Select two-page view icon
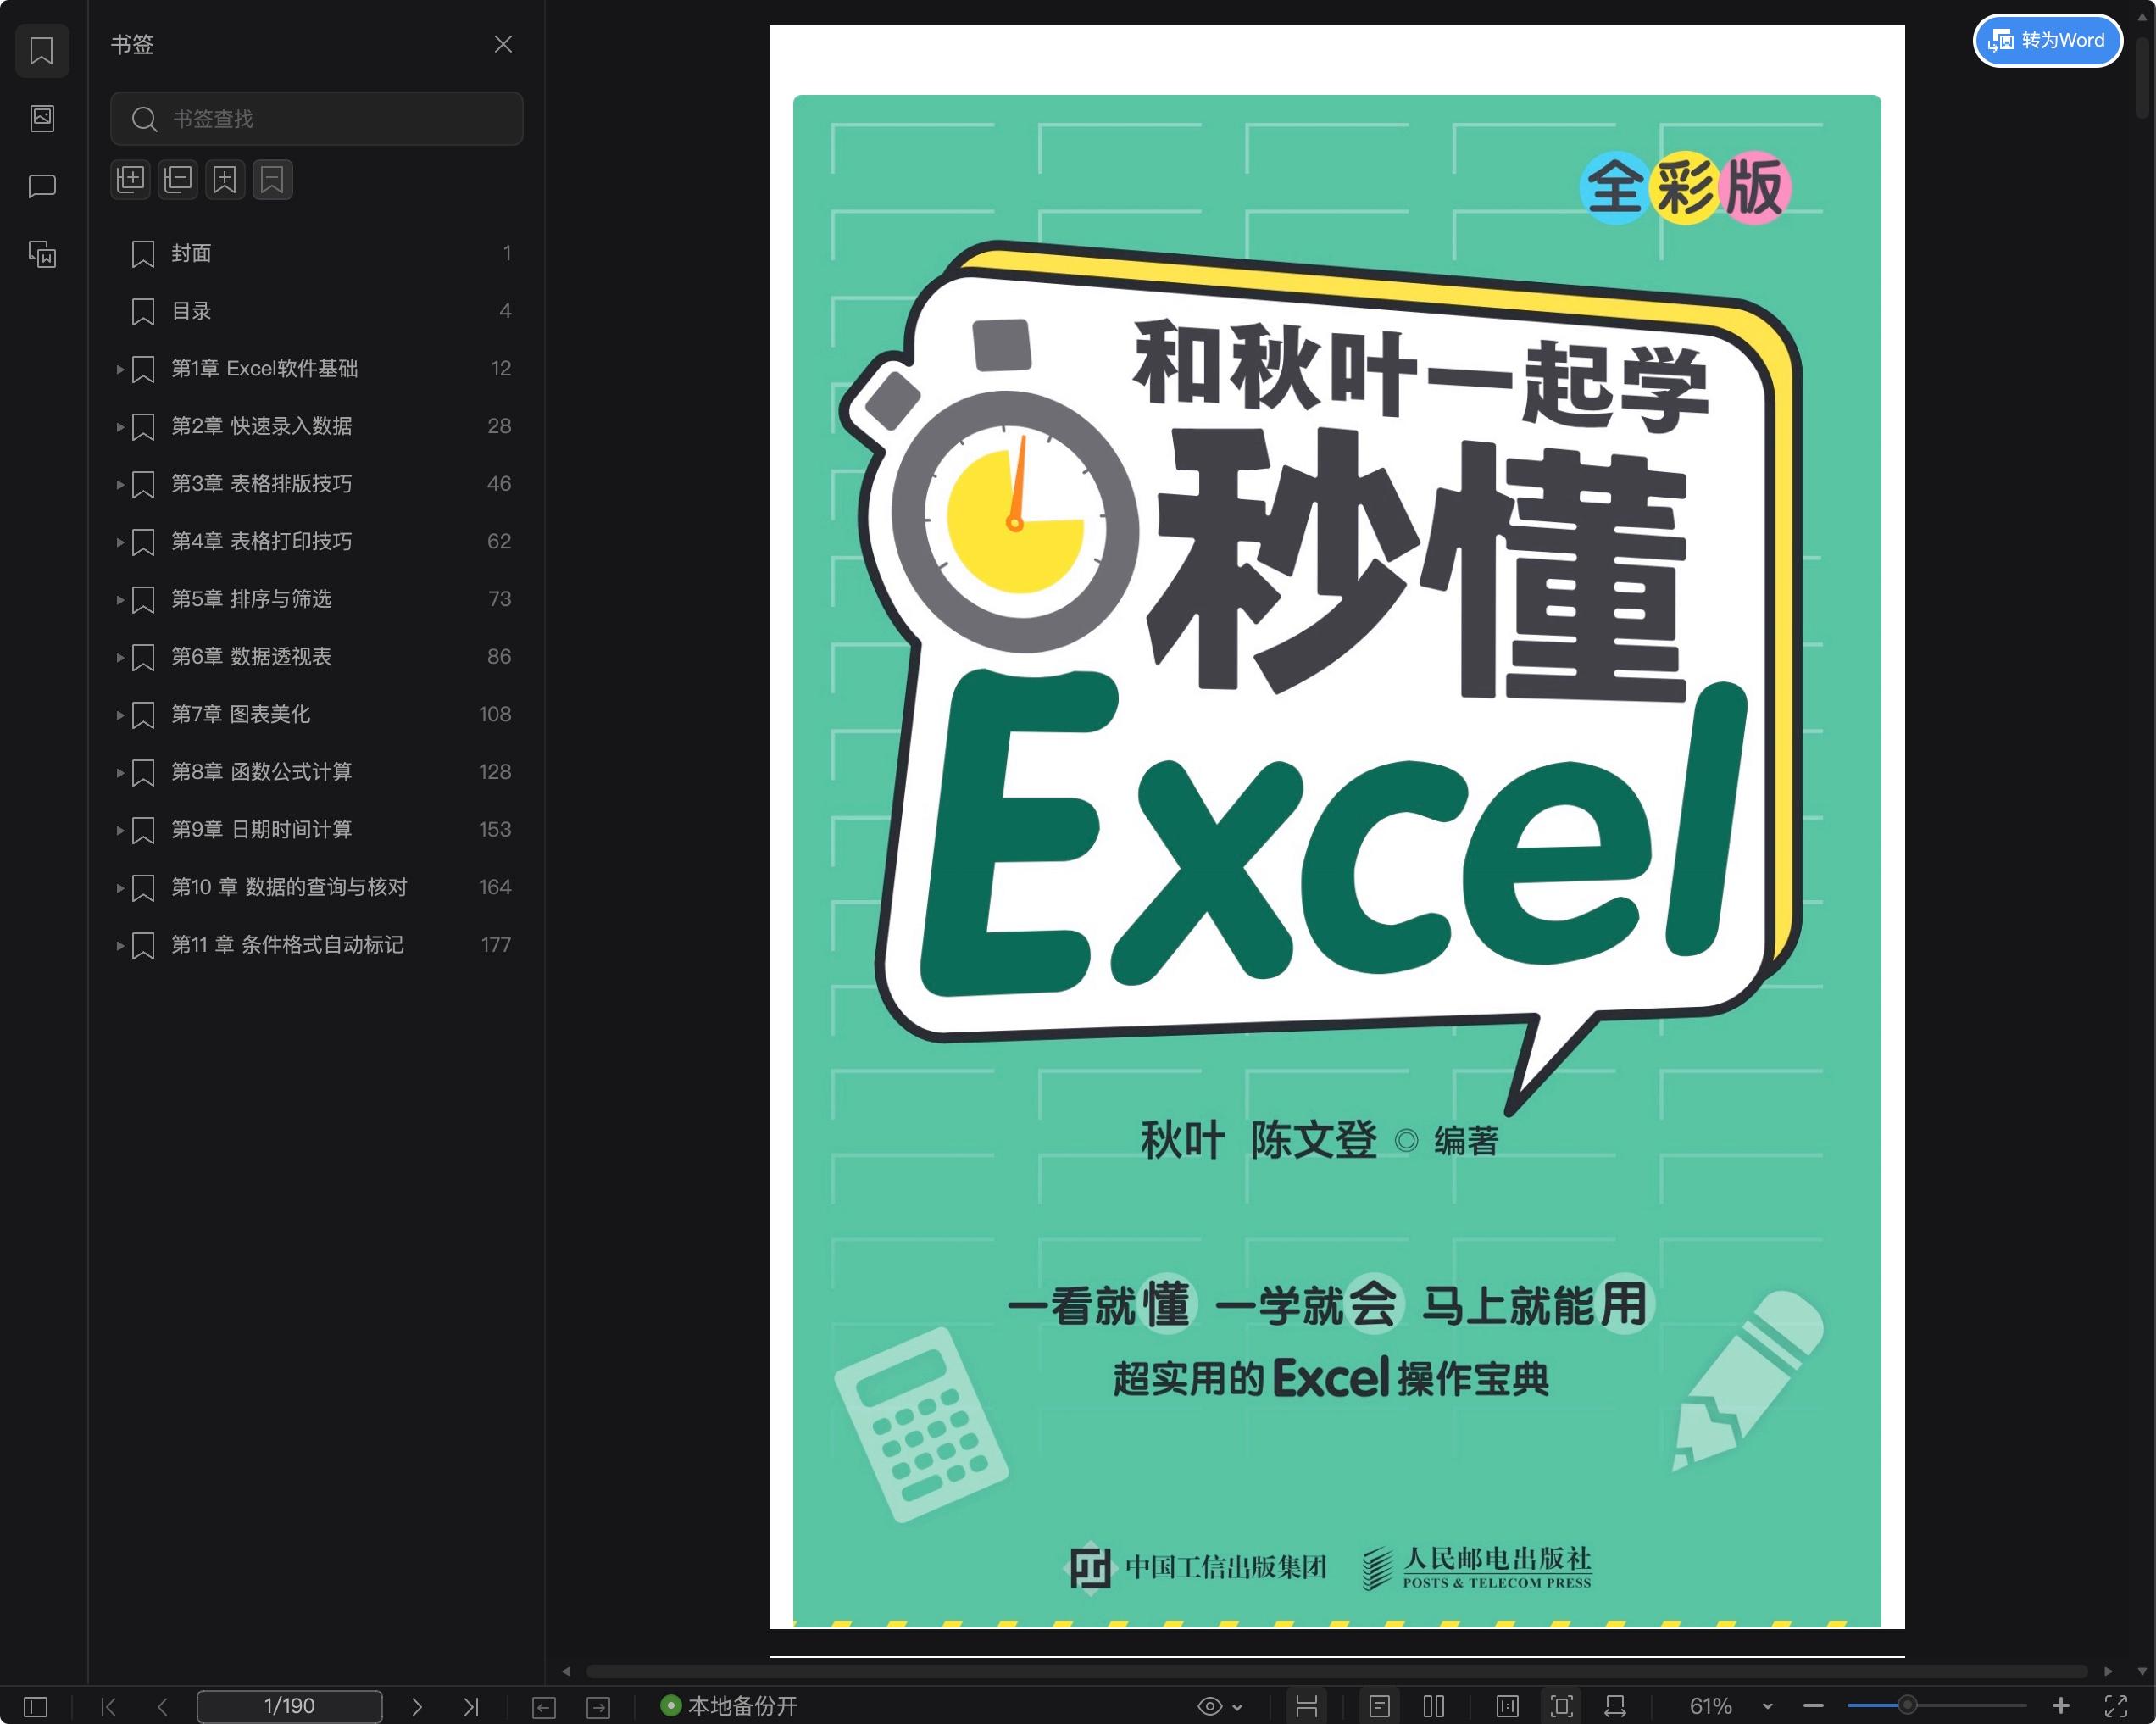 coord(1433,1706)
